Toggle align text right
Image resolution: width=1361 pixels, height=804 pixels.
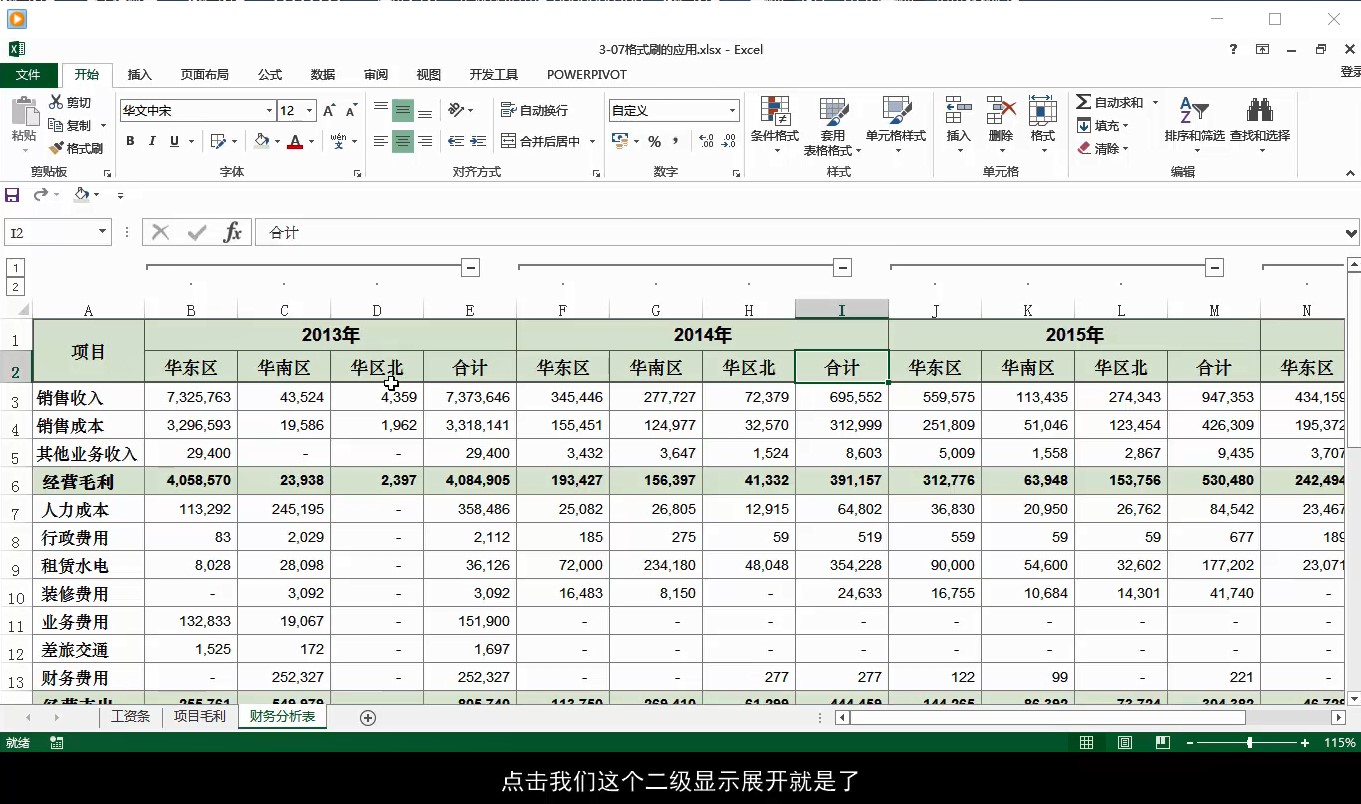point(425,141)
